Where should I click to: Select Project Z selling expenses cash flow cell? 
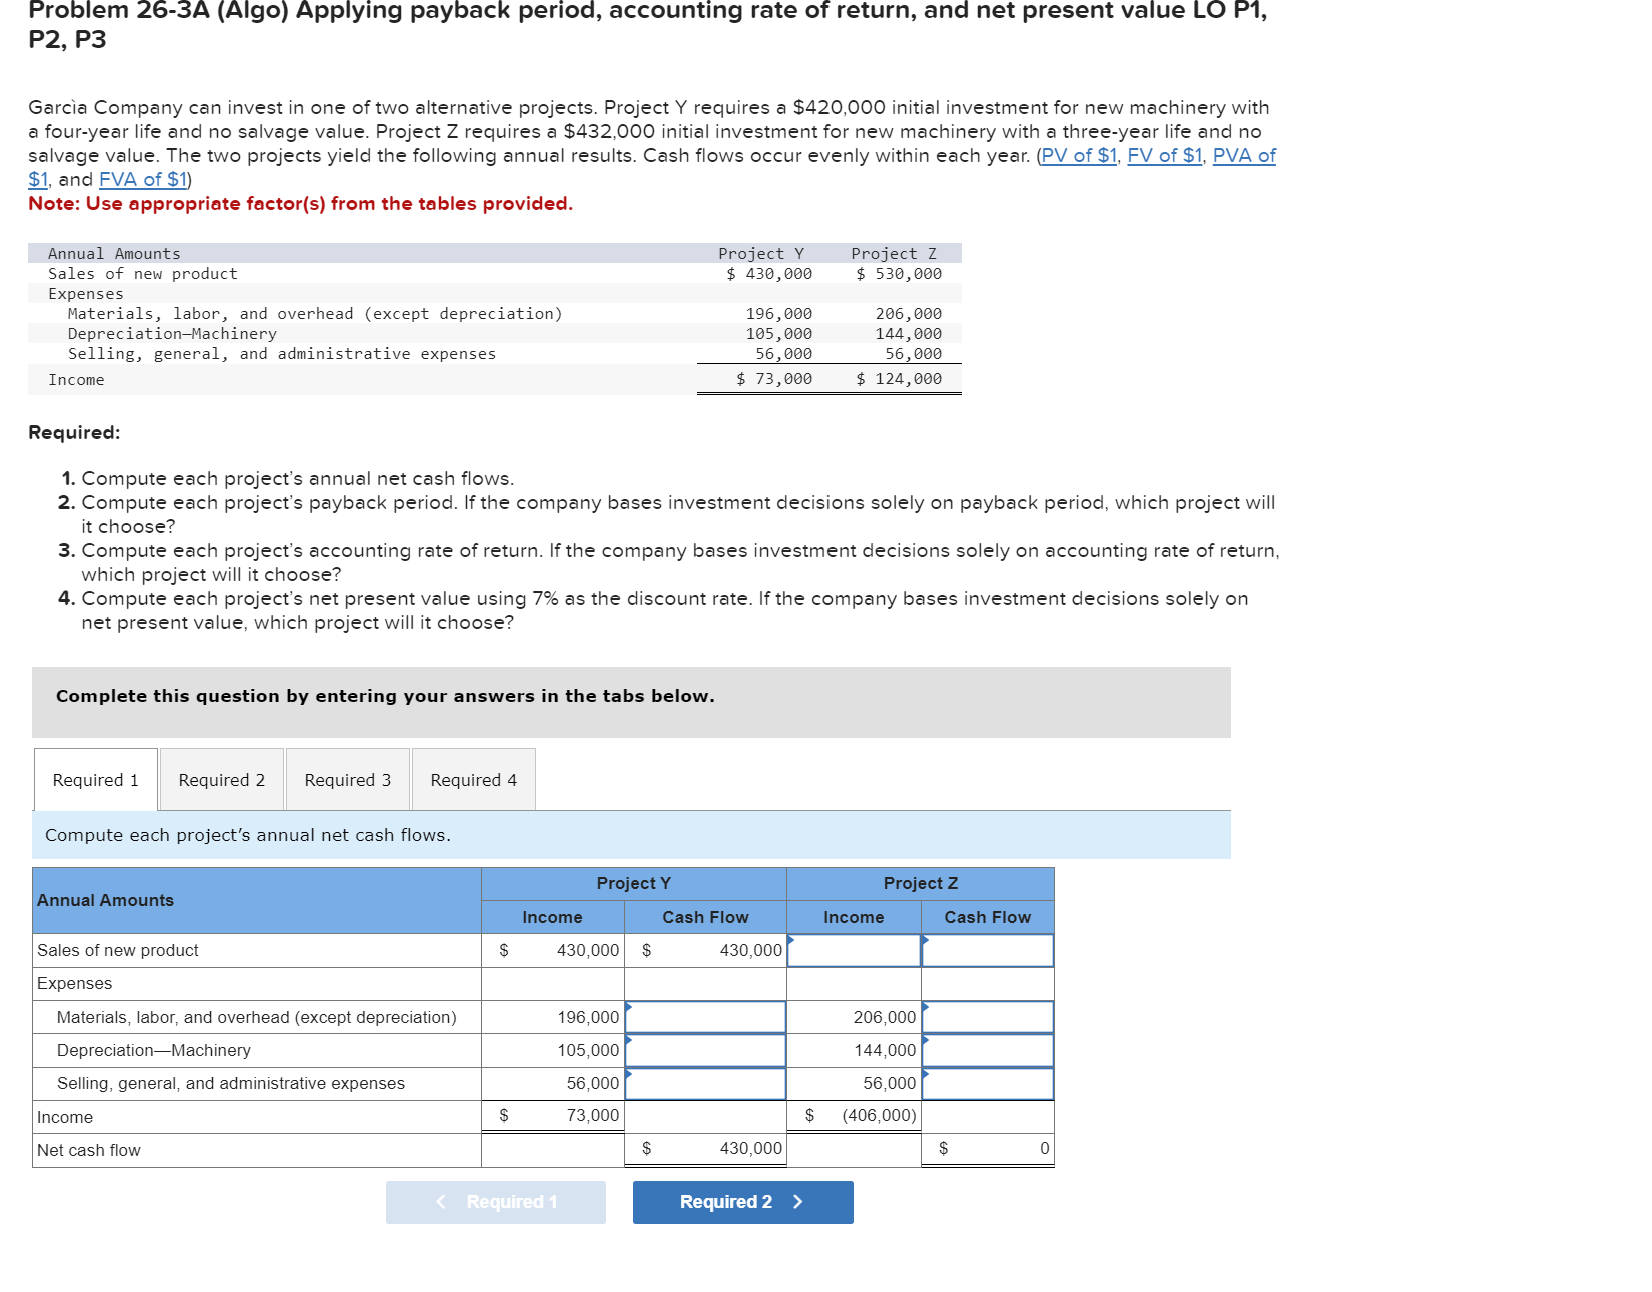click(987, 1083)
